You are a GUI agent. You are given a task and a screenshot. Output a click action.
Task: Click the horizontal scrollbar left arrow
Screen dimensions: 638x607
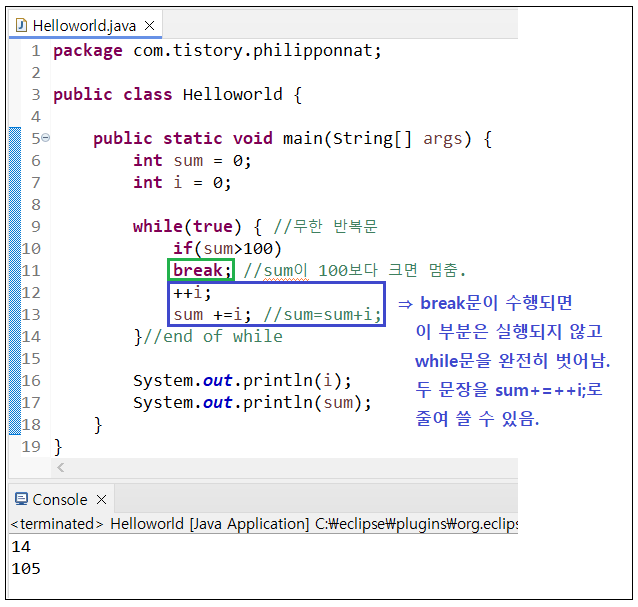[x=61, y=467]
